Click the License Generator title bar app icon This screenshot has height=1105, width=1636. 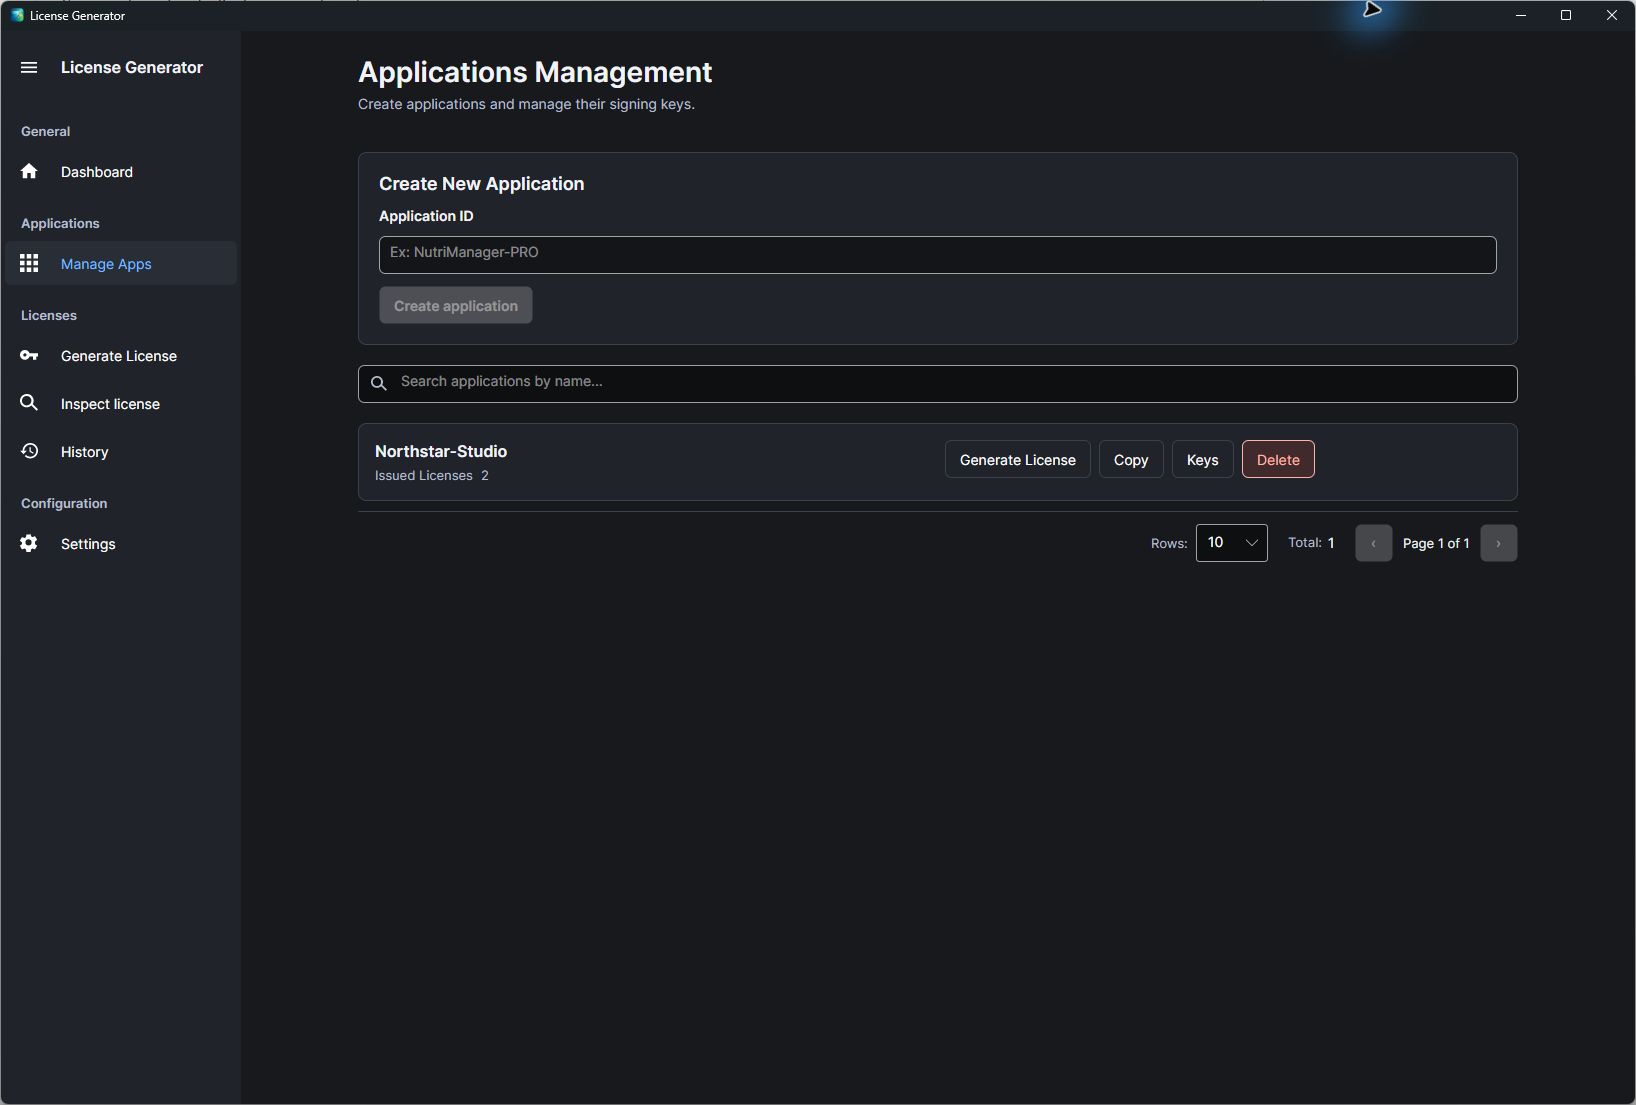click(17, 15)
